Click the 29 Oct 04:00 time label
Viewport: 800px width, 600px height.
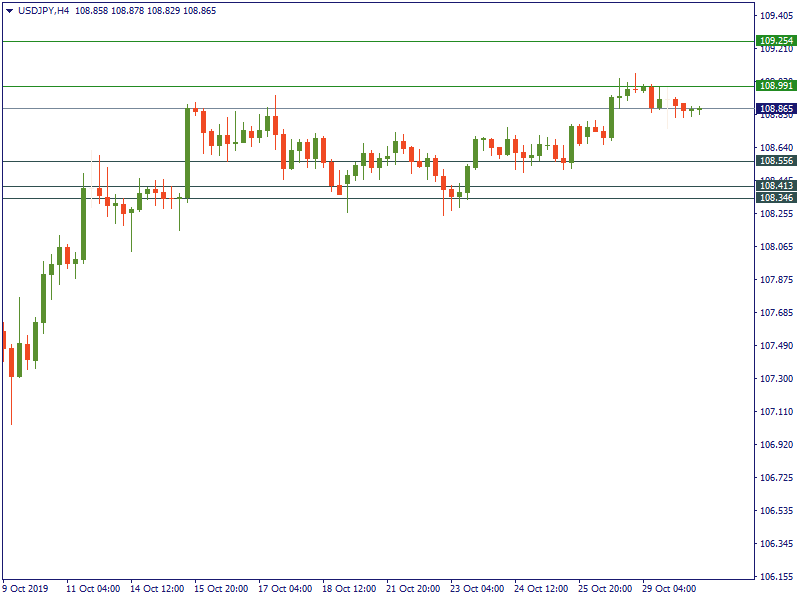point(670,589)
